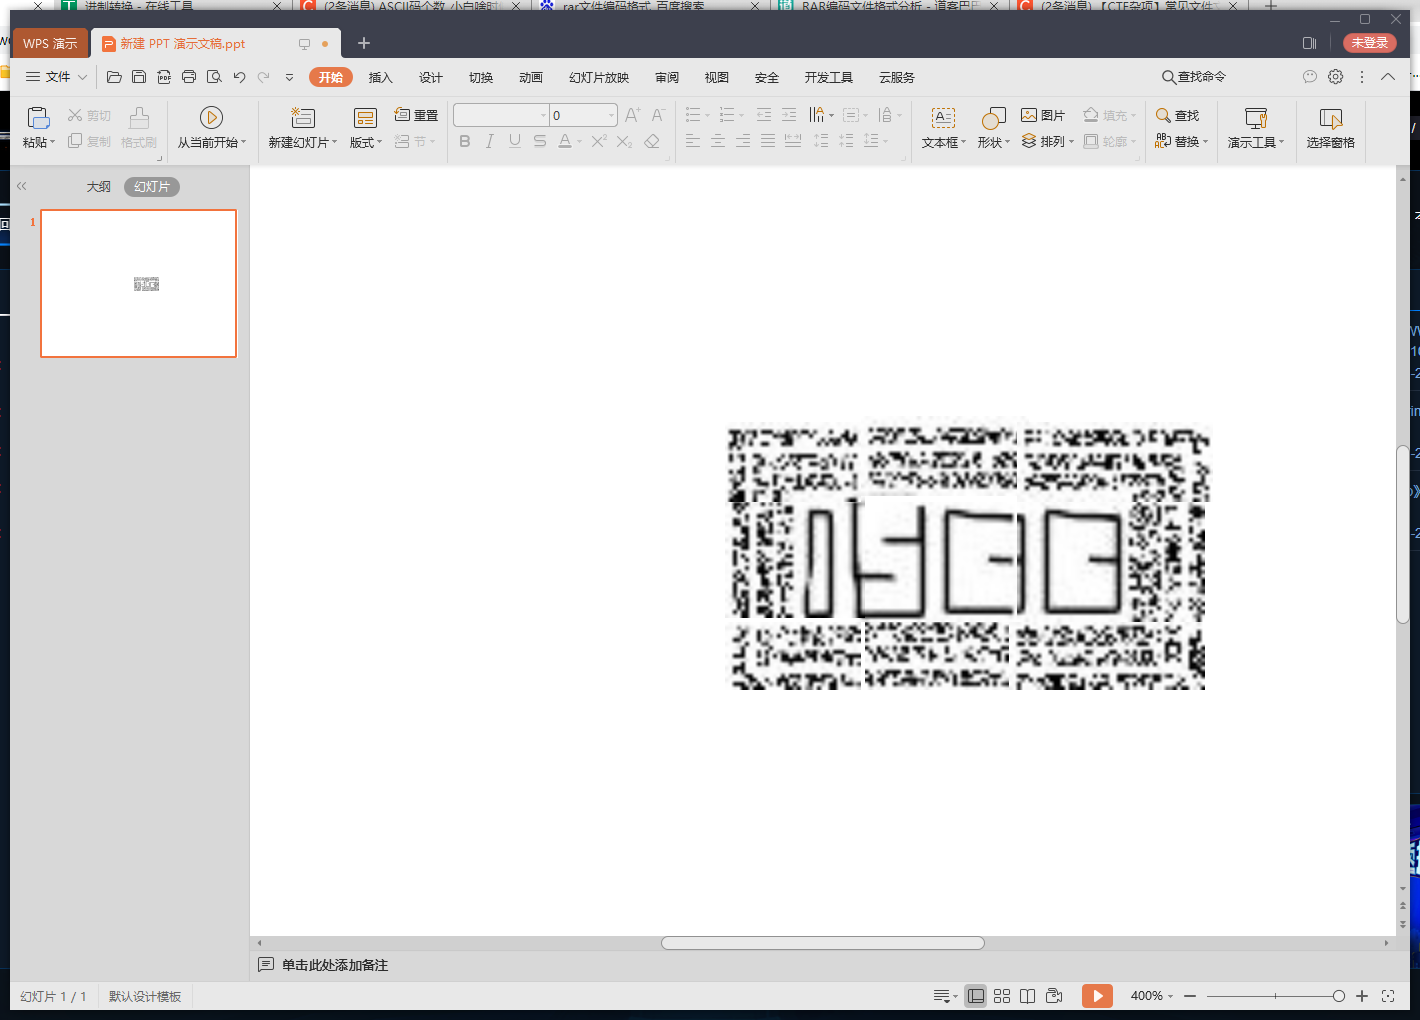This screenshot has width=1420, height=1020.
Task: Click the Format Painter (格式刷) icon
Action: (139, 118)
